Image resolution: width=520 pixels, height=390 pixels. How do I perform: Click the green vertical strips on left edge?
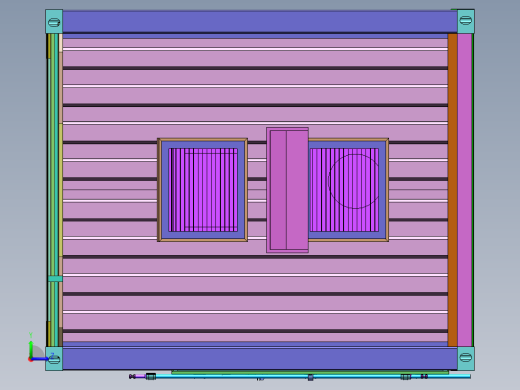click(x=53, y=190)
